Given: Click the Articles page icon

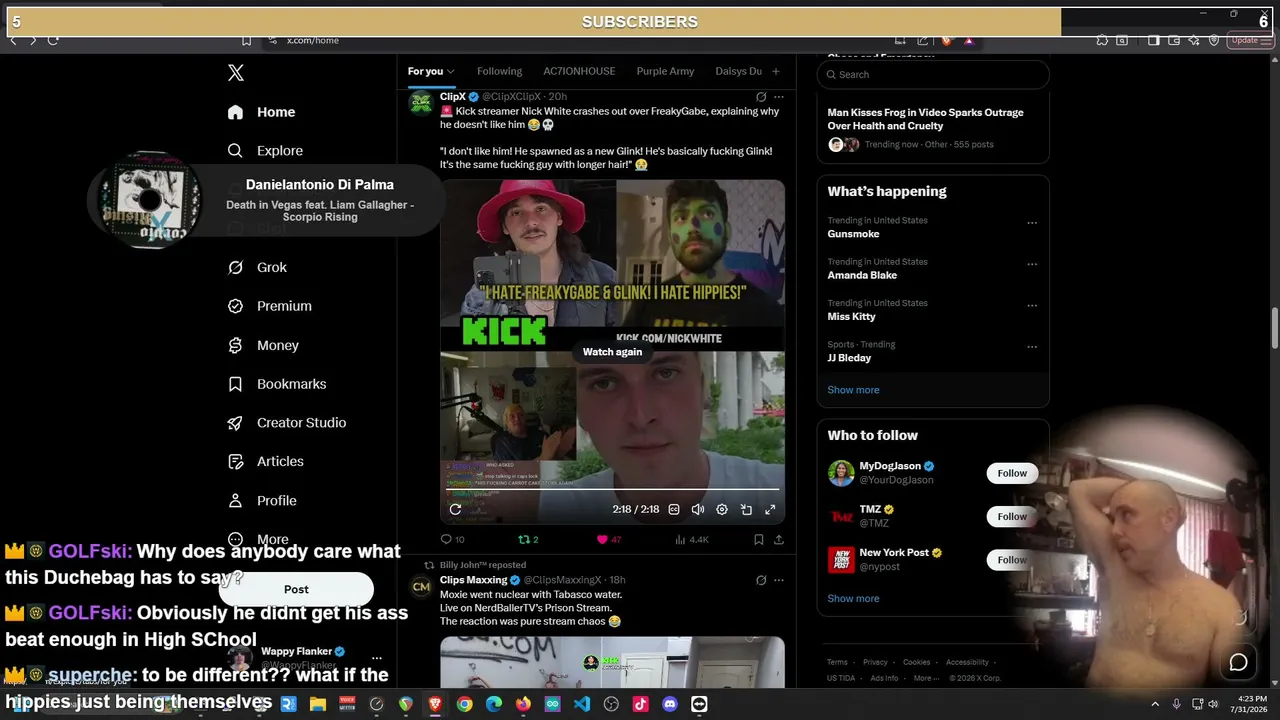Looking at the screenshot, I should point(235,462).
